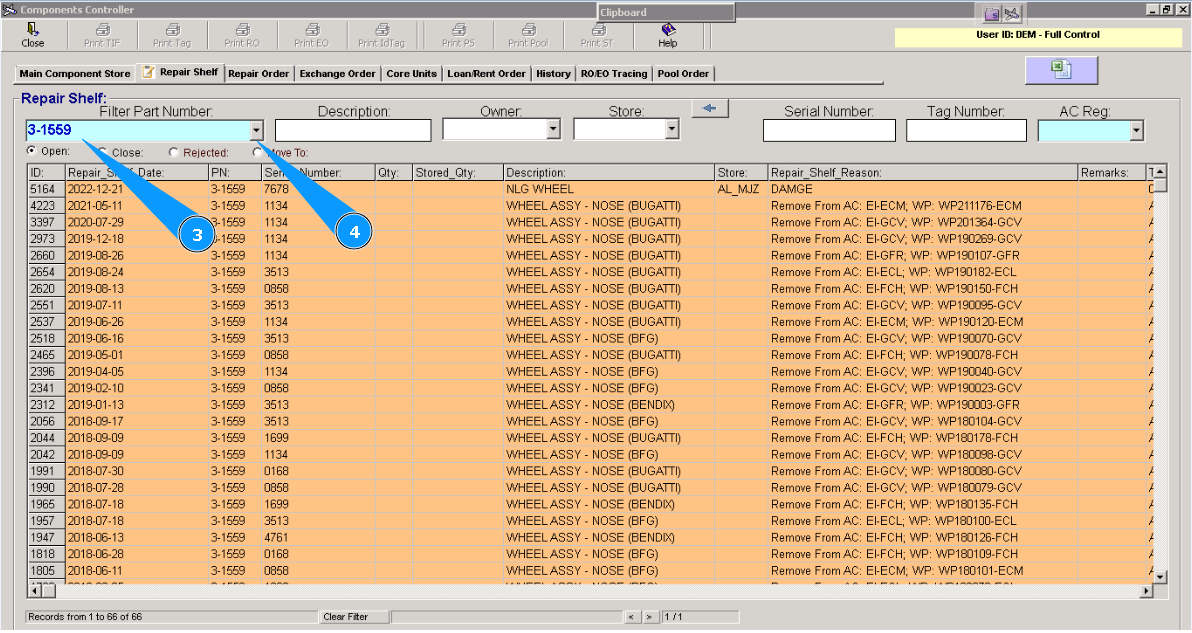Click the Serial Number input field
The width and height of the screenshot is (1192, 633).
pos(829,131)
